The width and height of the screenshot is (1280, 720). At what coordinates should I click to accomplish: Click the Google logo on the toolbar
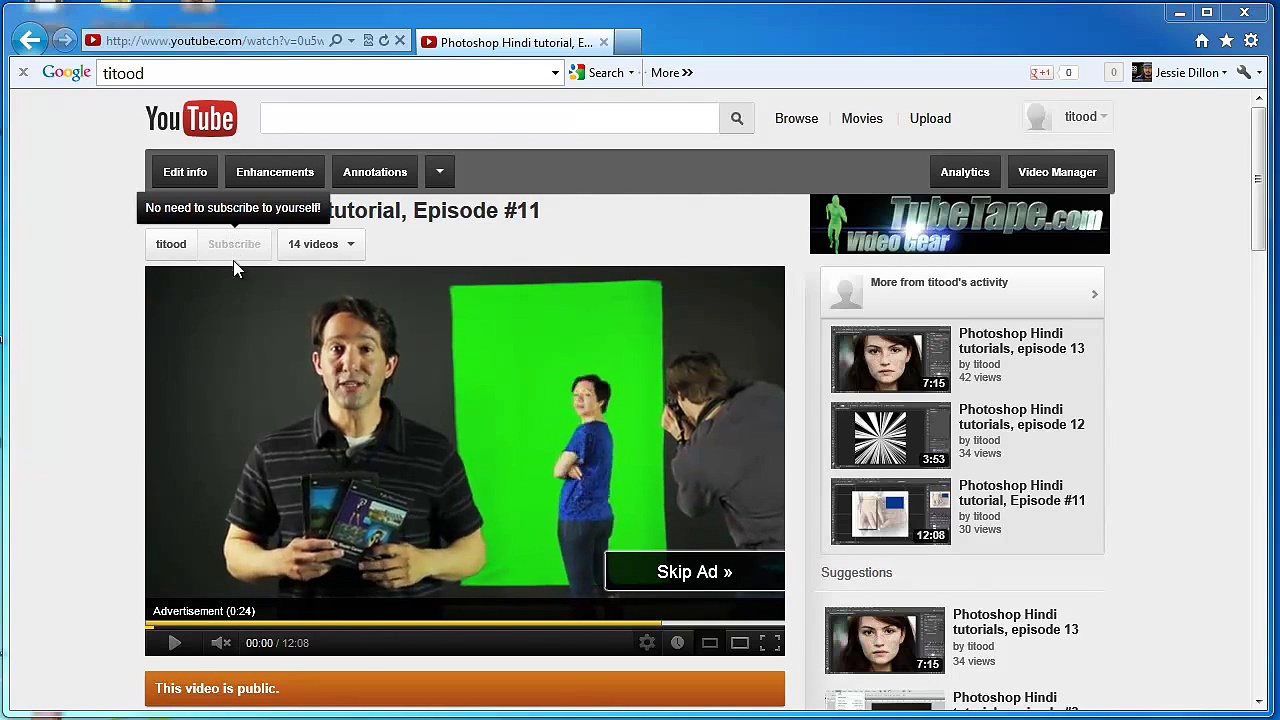click(x=67, y=73)
